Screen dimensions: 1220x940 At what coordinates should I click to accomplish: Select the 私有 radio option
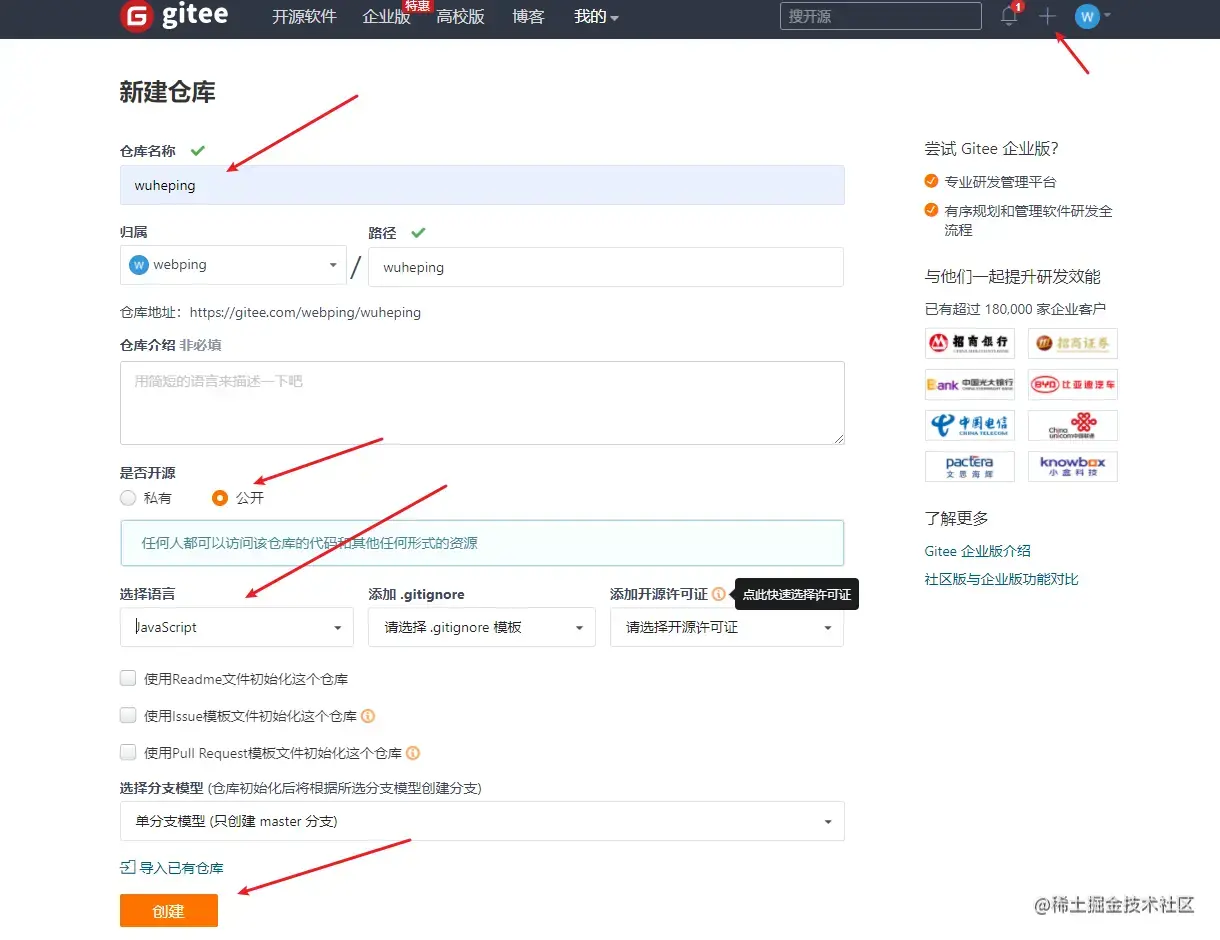tap(128, 498)
